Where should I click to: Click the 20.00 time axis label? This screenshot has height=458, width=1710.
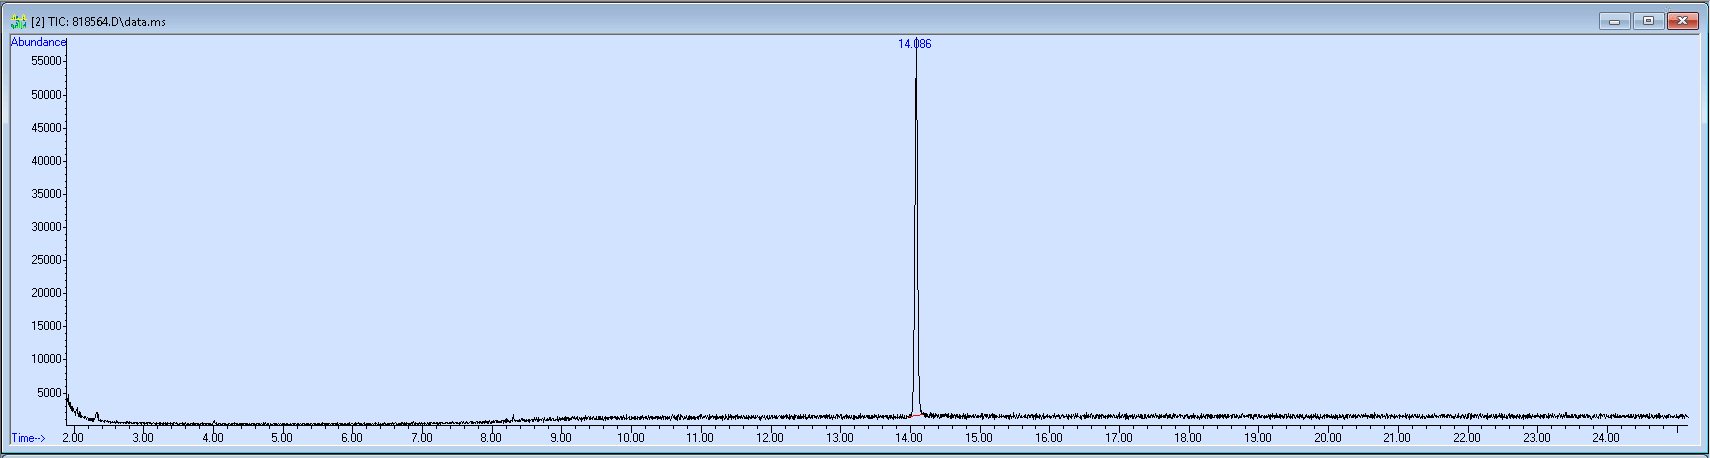tap(1327, 438)
